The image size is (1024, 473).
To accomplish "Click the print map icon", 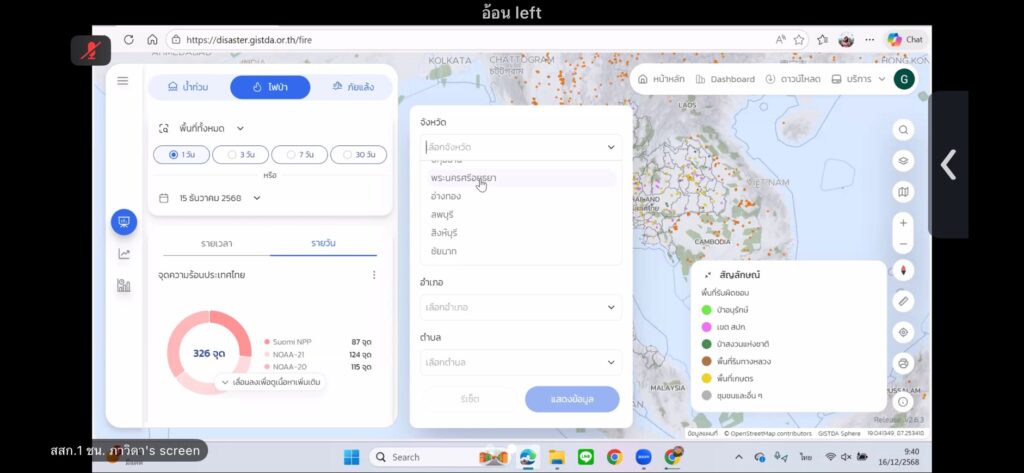I will 903,363.
